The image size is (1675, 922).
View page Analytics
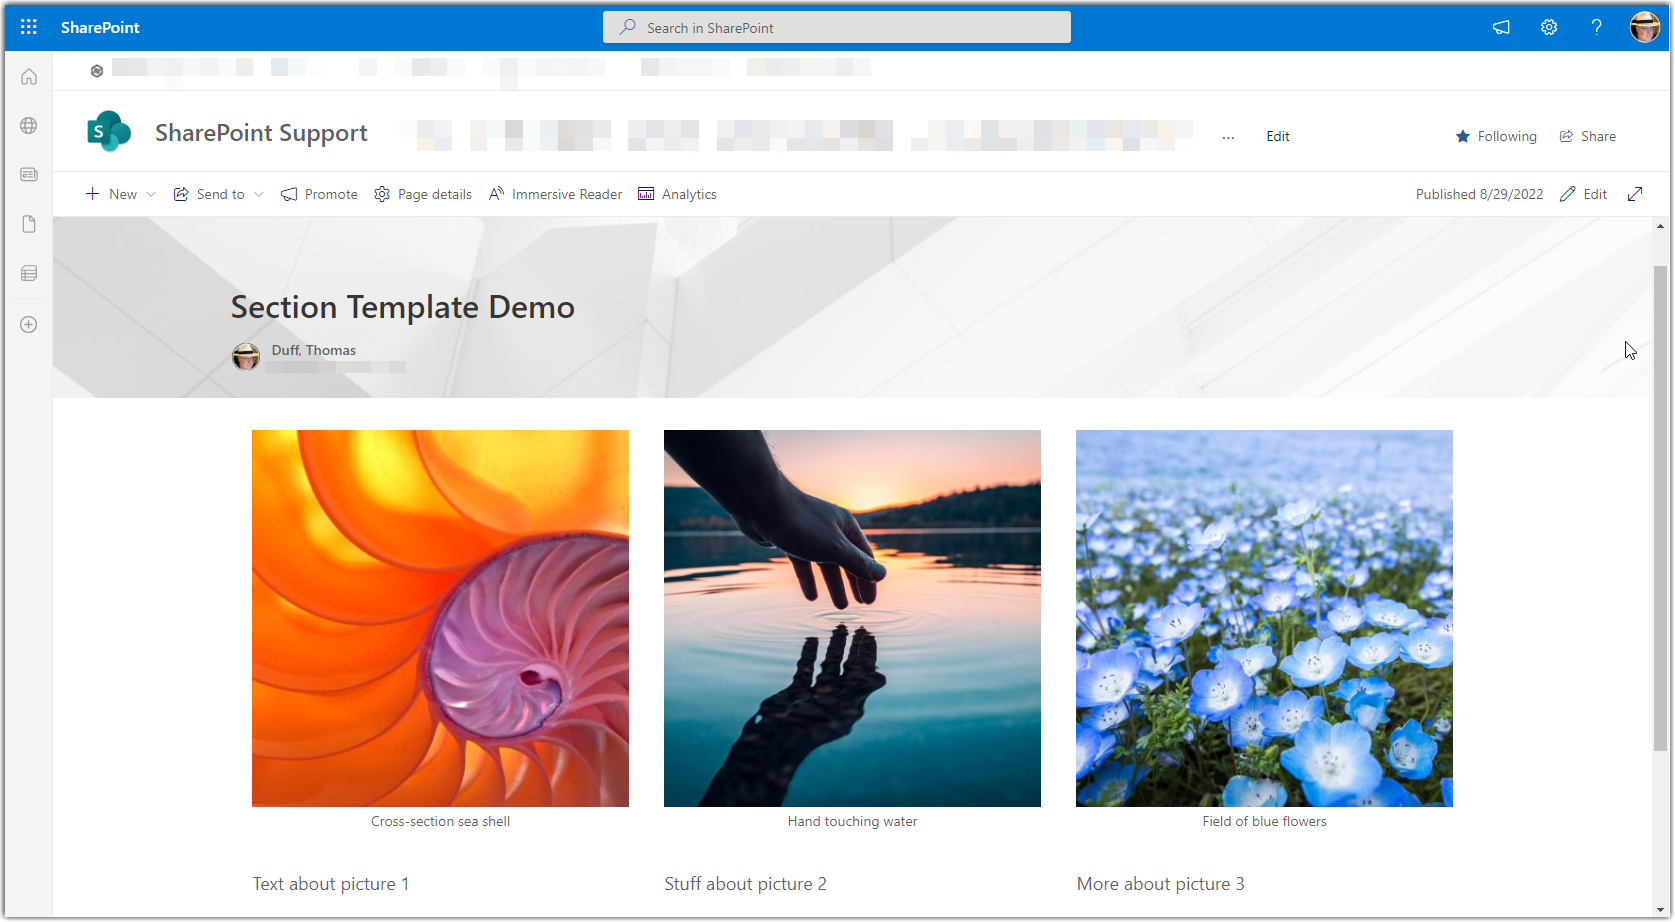click(x=677, y=193)
